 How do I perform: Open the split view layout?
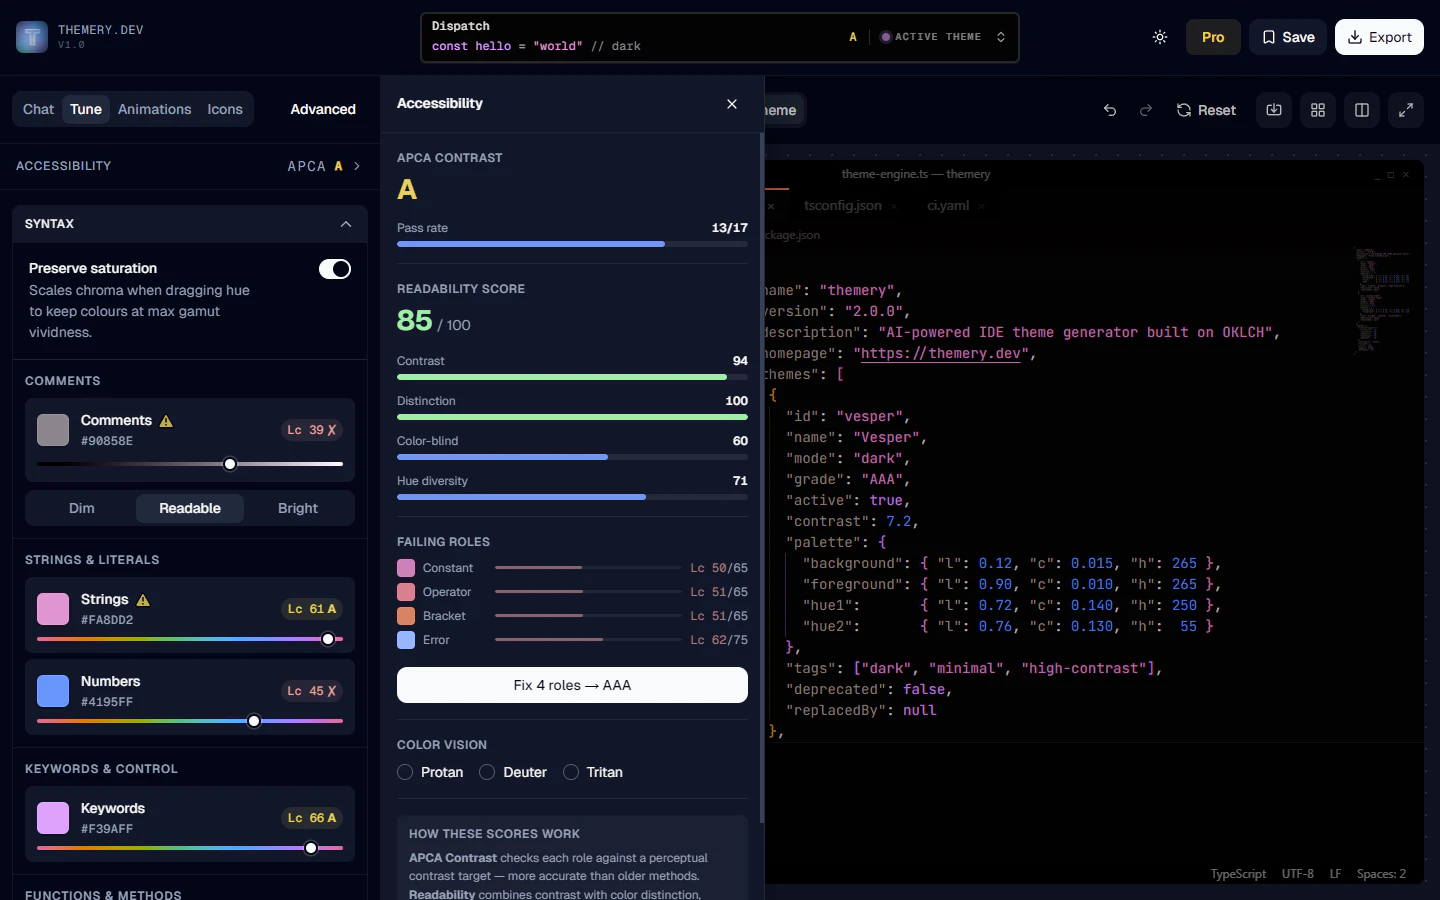pyautogui.click(x=1361, y=110)
